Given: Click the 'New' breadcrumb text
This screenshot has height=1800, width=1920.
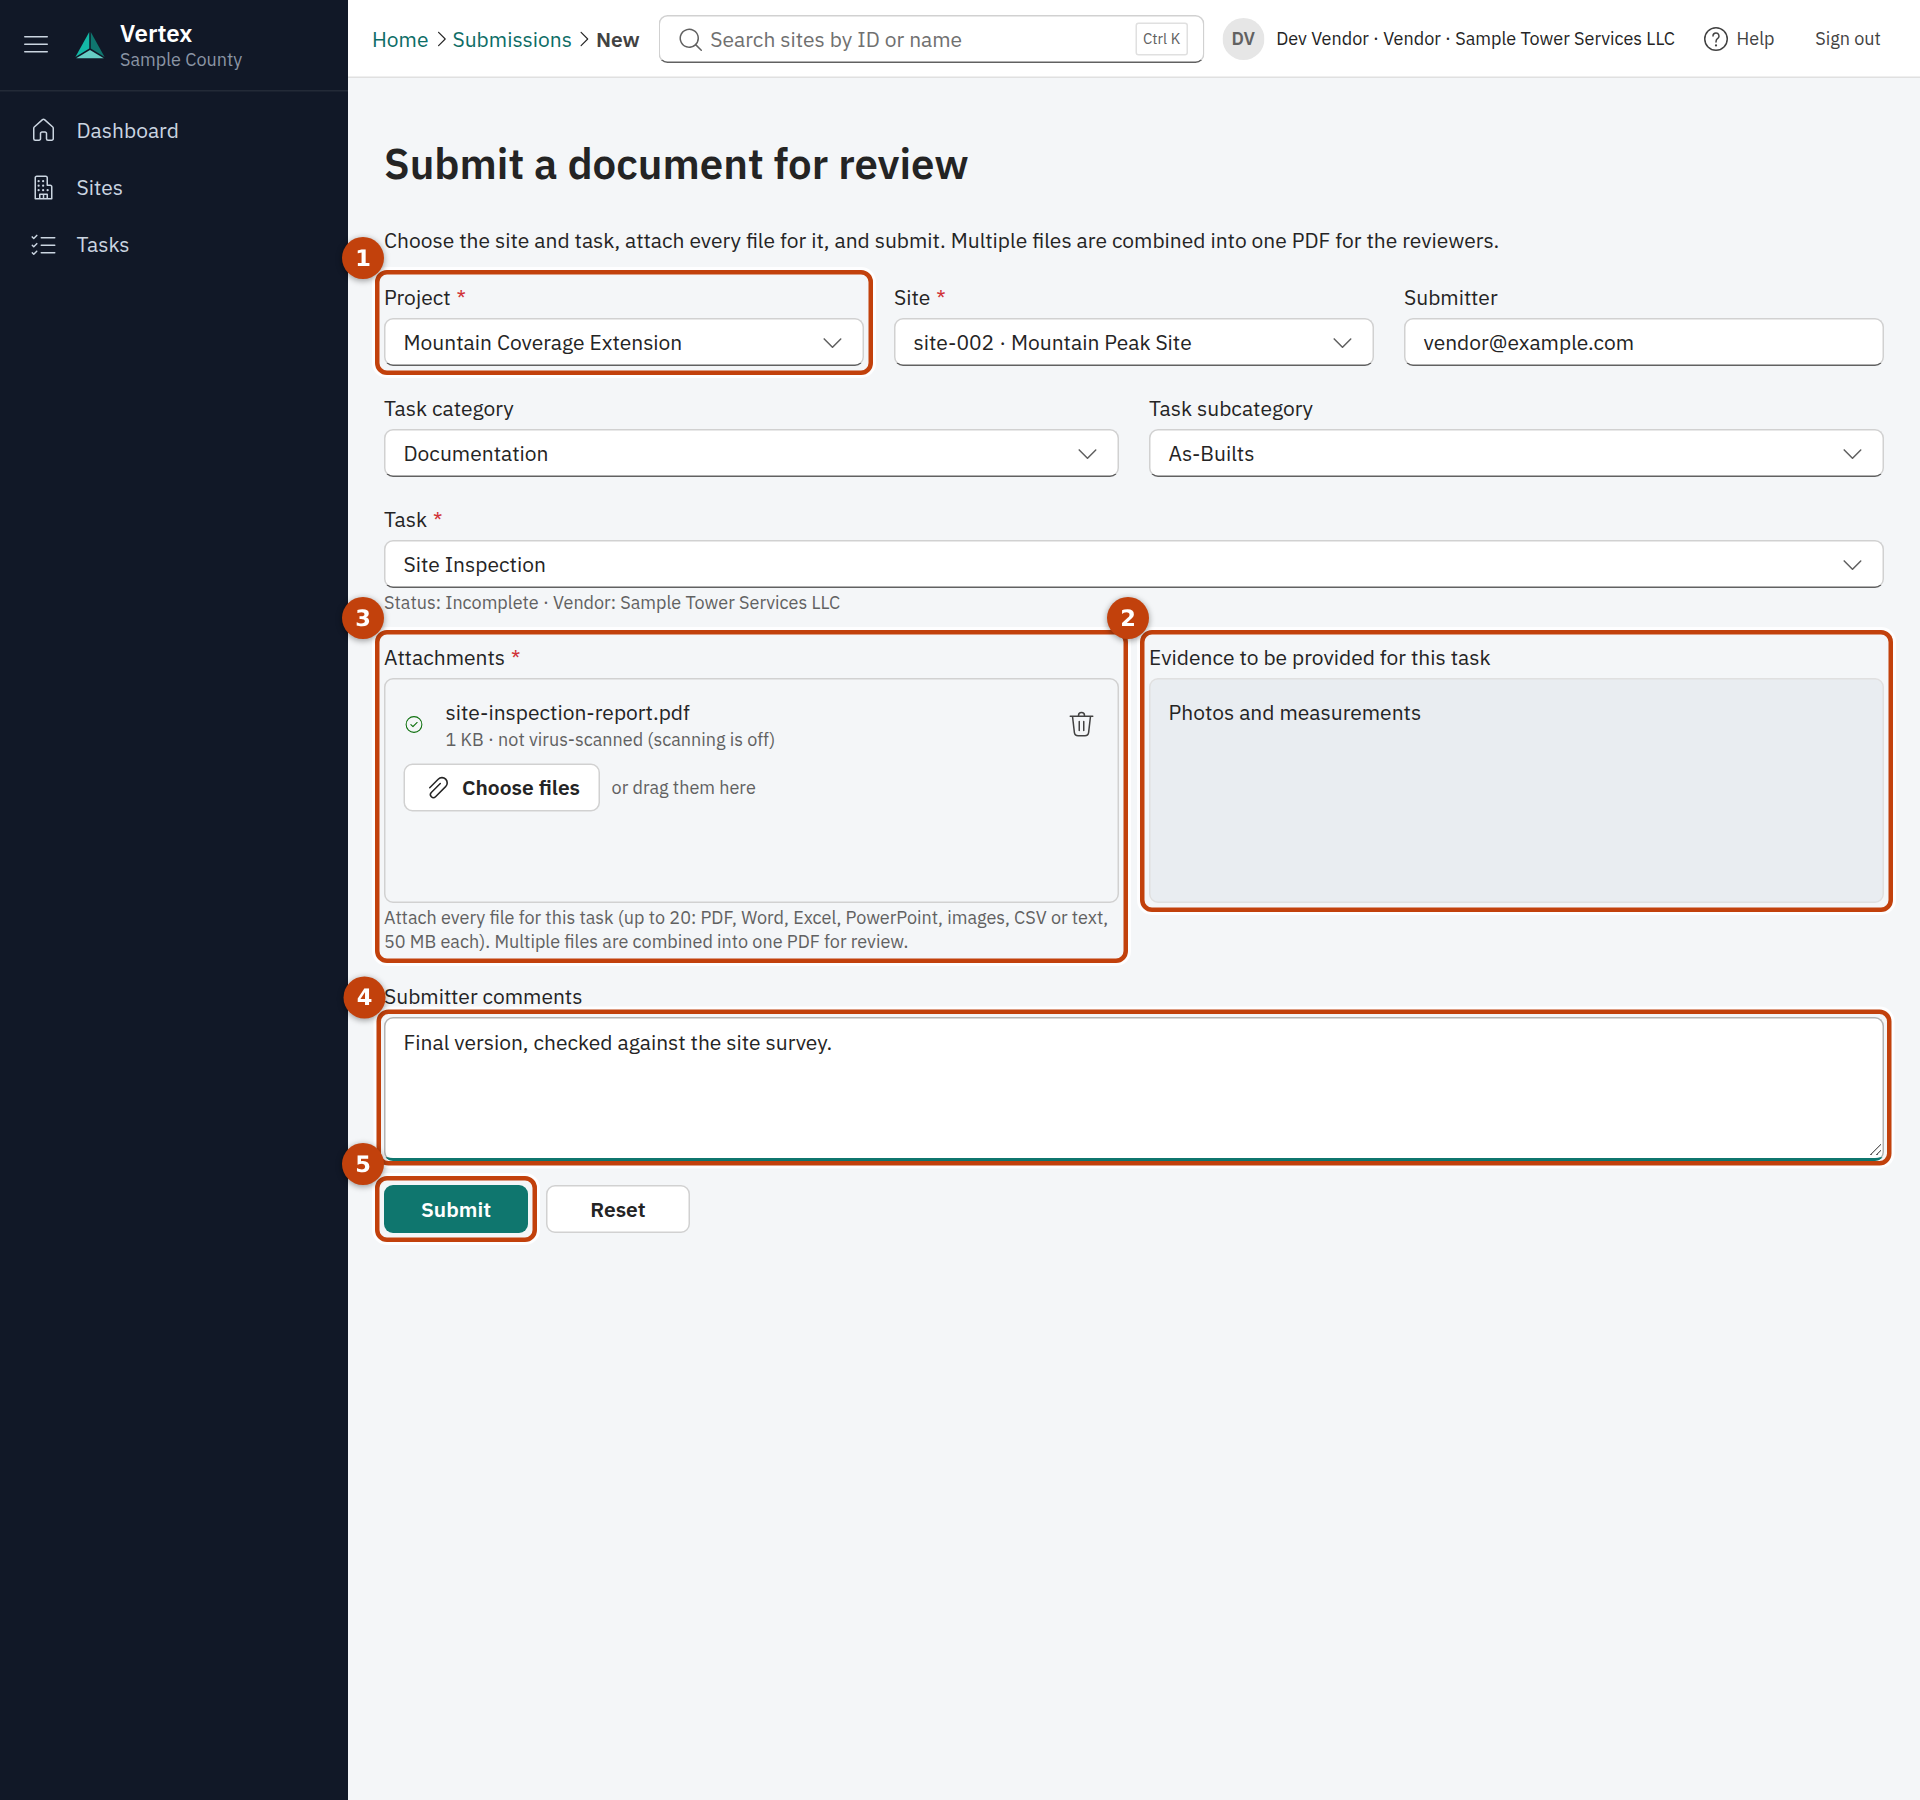Looking at the screenshot, I should coord(618,40).
